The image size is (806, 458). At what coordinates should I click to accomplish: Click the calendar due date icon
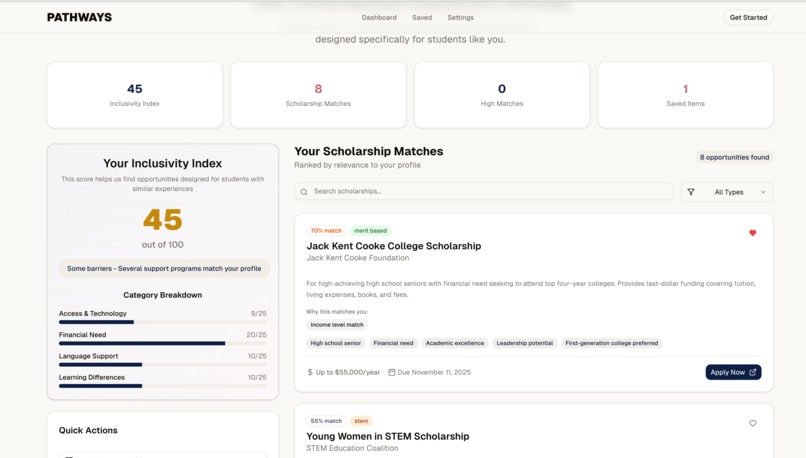click(392, 372)
